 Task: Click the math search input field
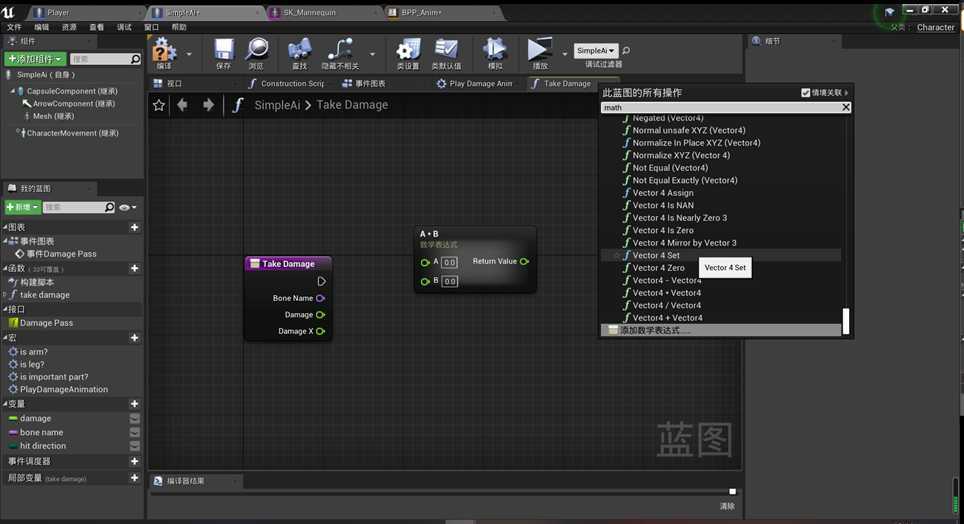pyautogui.click(x=721, y=108)
